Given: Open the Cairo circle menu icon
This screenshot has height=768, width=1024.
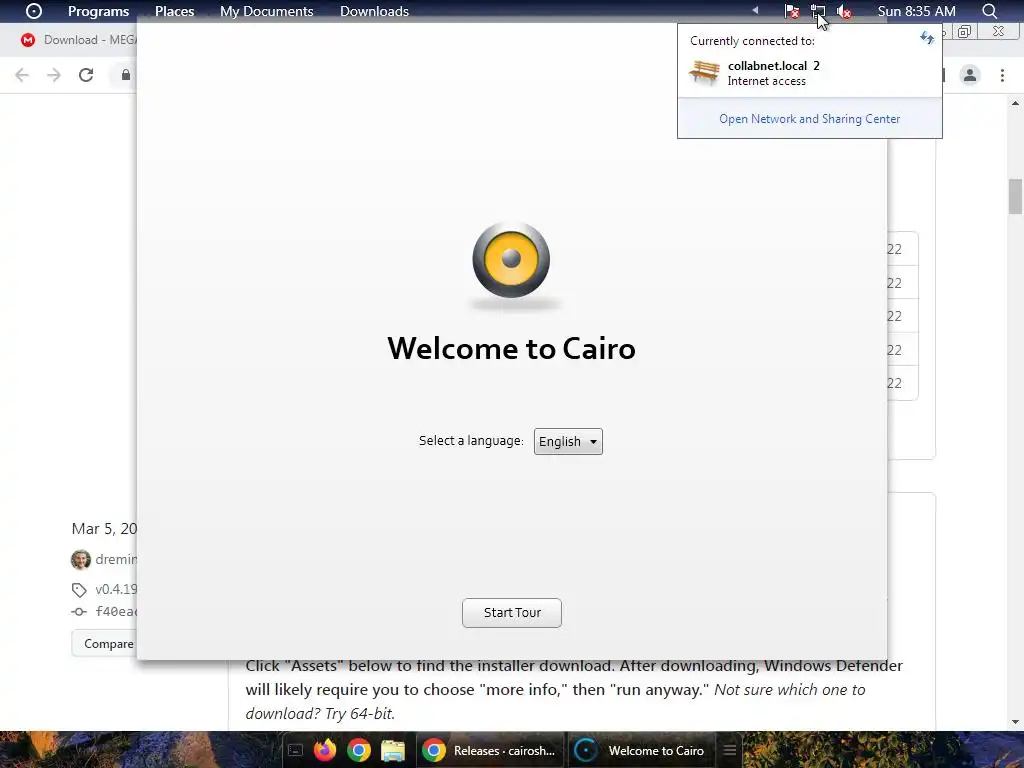Looking at the screenshot, I should click(33, 11).
